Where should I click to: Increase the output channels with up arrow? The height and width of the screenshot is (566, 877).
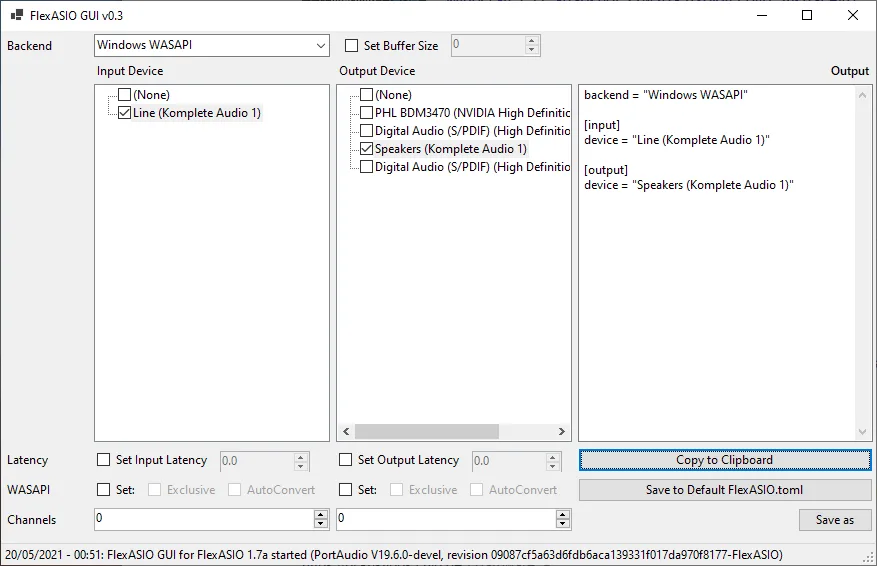click(563, 515)
